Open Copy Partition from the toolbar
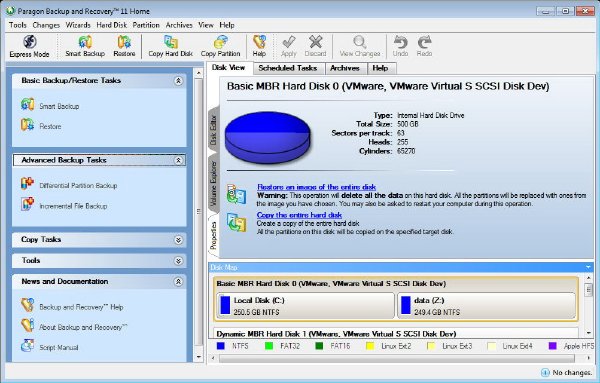The image size is (600, 383). click(x=221, y=46)
